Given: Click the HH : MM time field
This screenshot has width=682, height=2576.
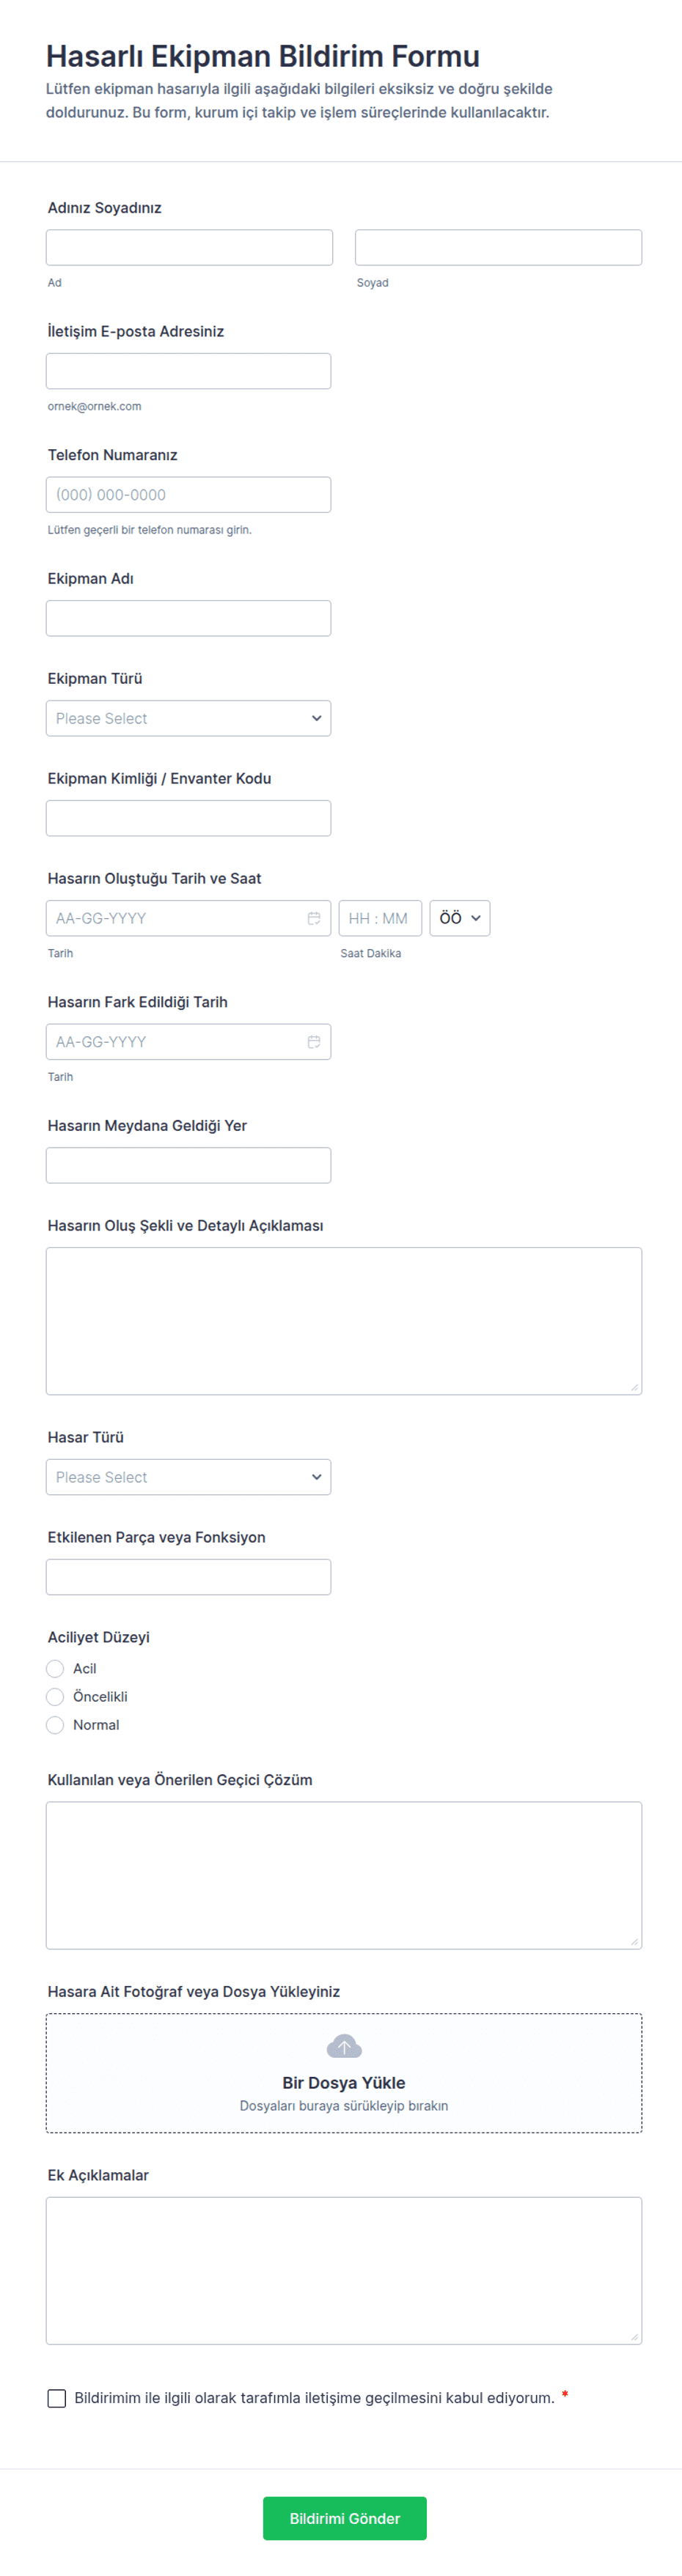Looking at the screenshot, I should pyautogui.click(x=379, y=918).
